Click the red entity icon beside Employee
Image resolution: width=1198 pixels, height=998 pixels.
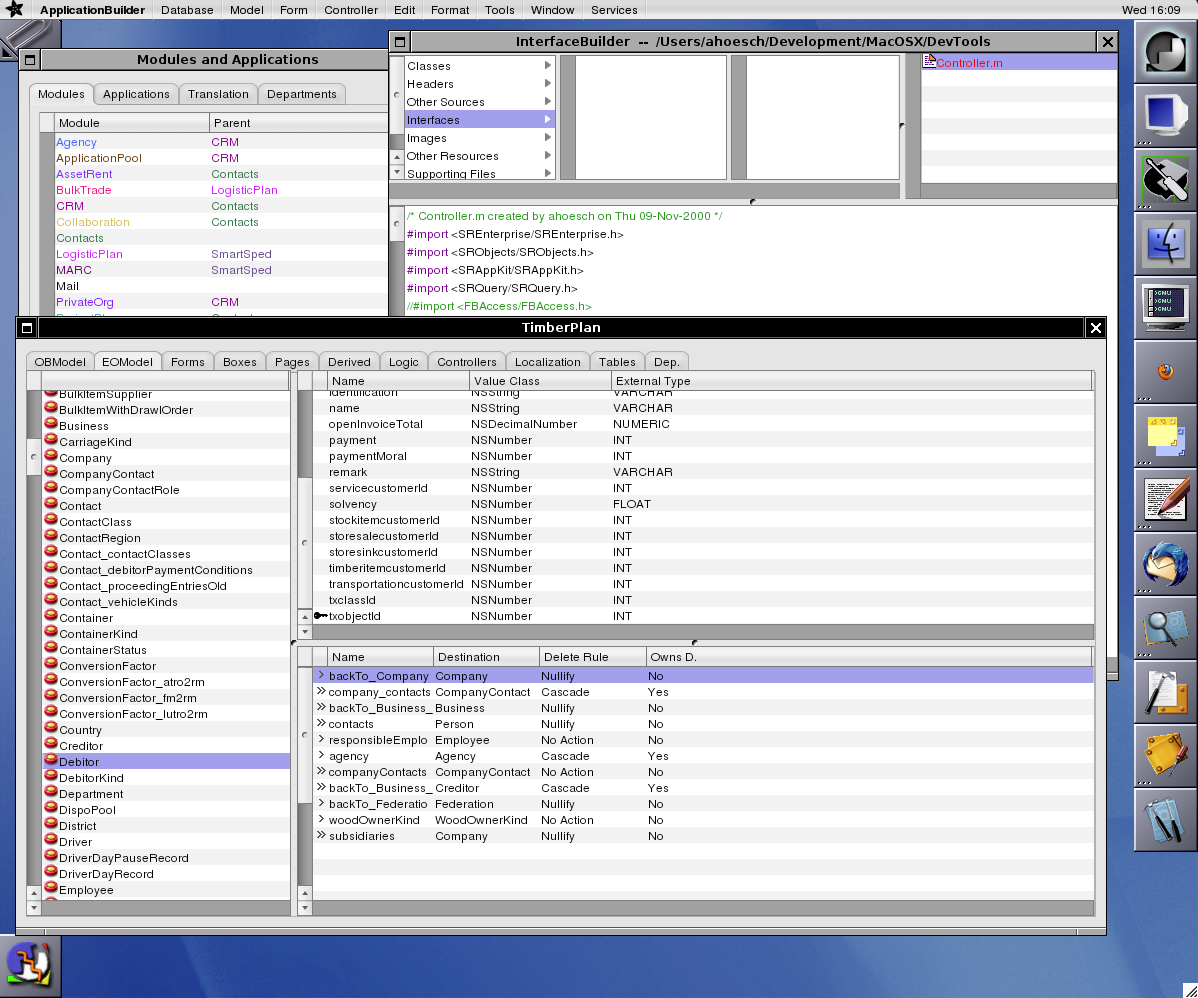[51, 888]
